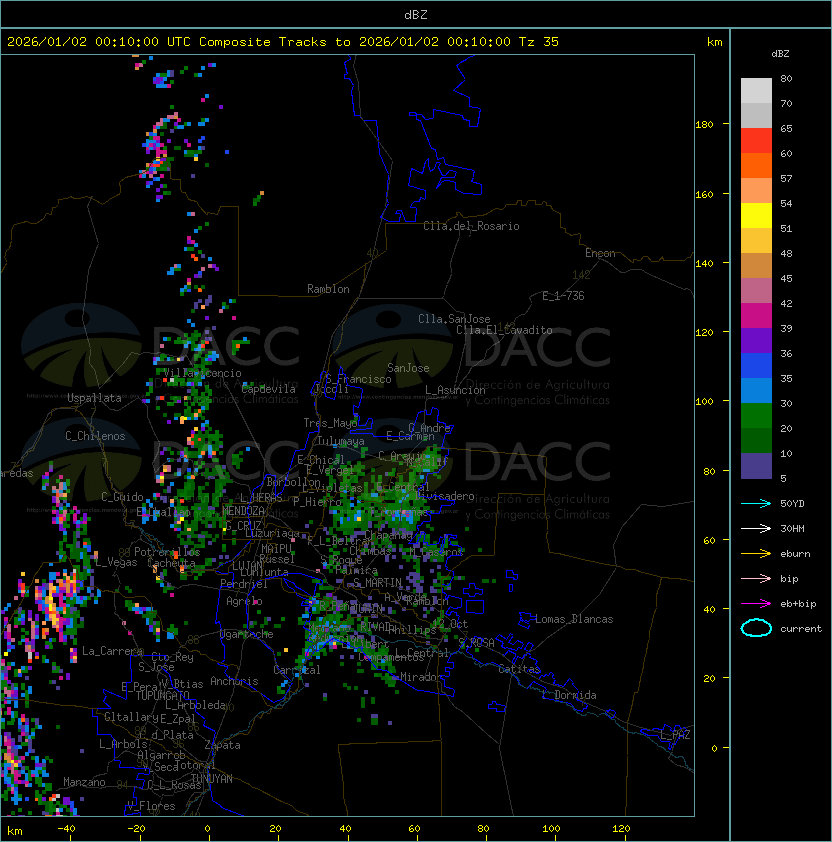
Task: Click the Lomas_Blancas place label
Action: pyautogui.click(x=574, y=619)
